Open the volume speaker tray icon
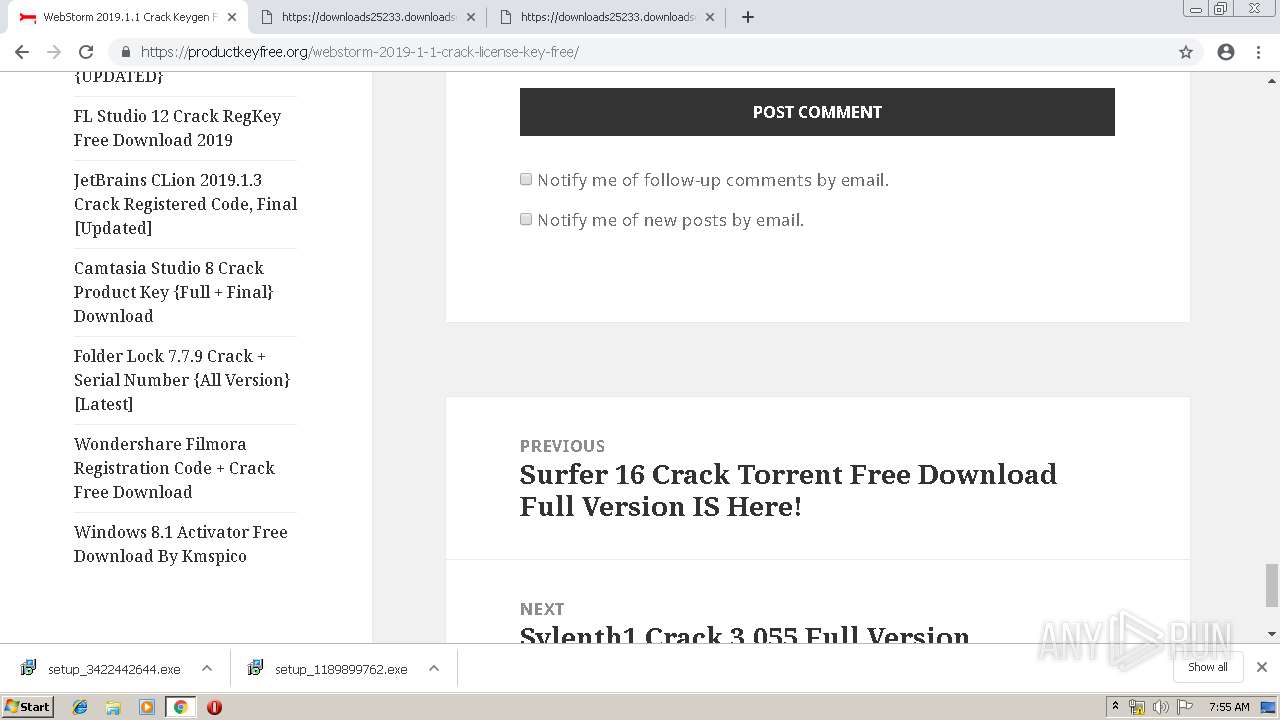This screenshot has width=1280, height=720. (x=1161, y=707)
